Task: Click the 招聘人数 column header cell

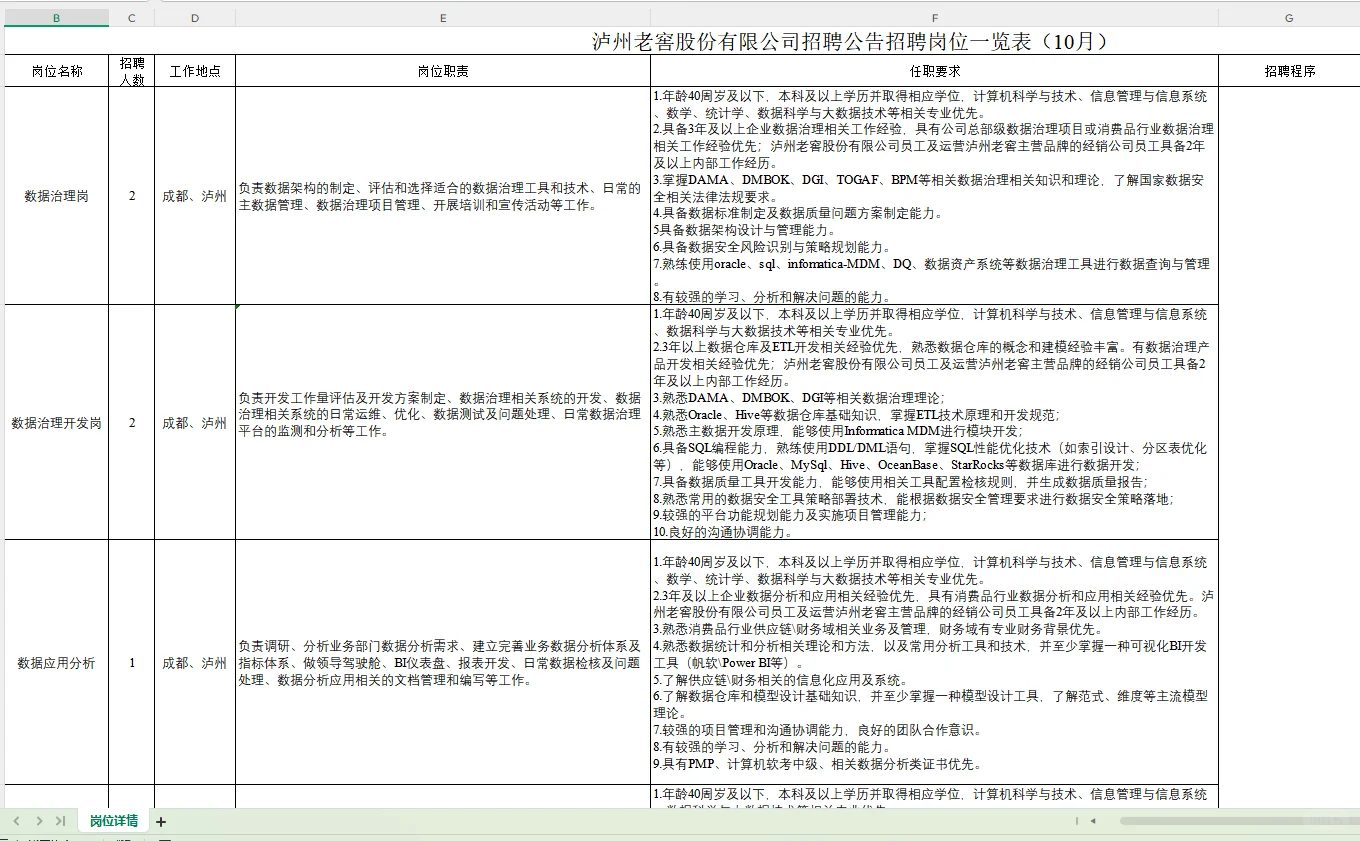Action: click(131, 70)
